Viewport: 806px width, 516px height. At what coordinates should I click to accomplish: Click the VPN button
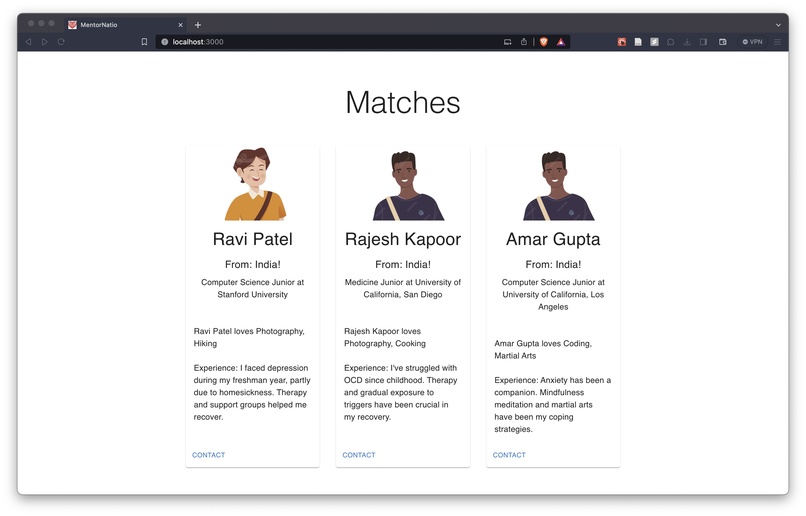pos(753,42)
